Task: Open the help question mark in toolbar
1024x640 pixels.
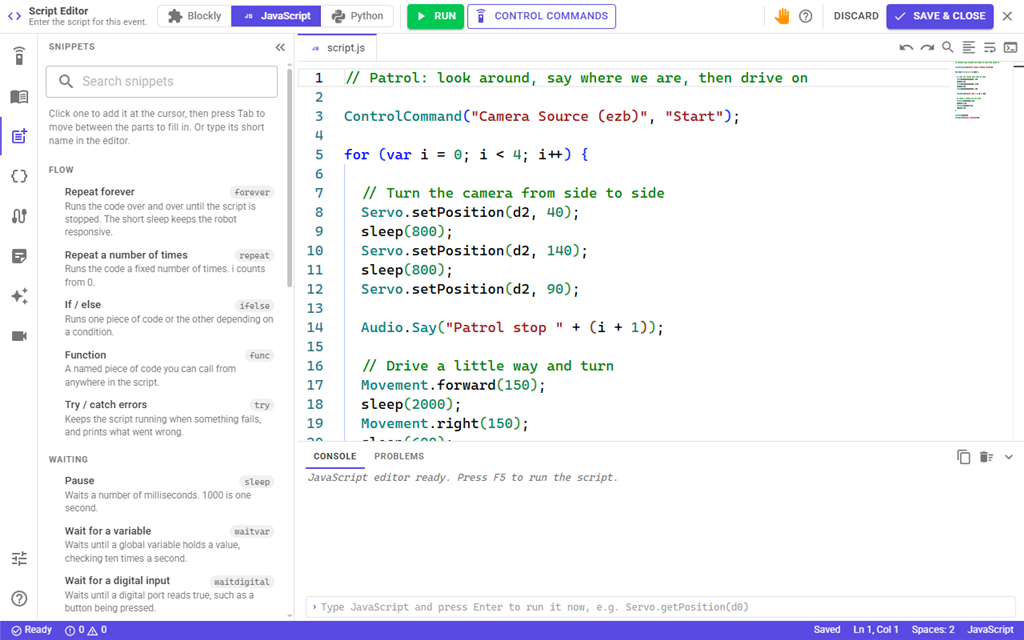Action: (806, 16)
